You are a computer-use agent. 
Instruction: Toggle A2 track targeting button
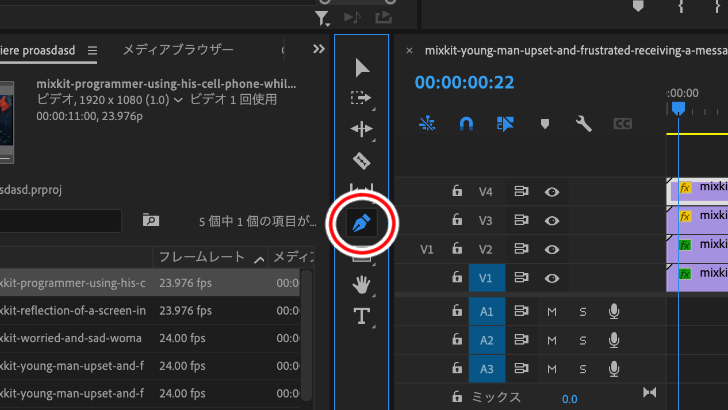click(x=487, y=340)
